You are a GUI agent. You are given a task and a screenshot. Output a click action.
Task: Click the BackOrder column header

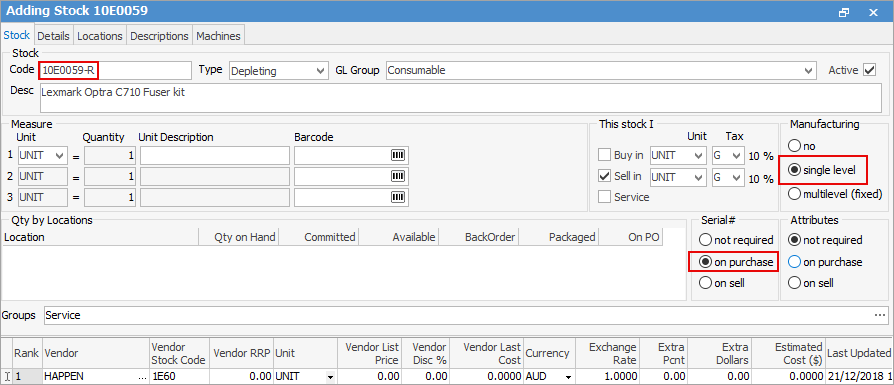(478, 237)
